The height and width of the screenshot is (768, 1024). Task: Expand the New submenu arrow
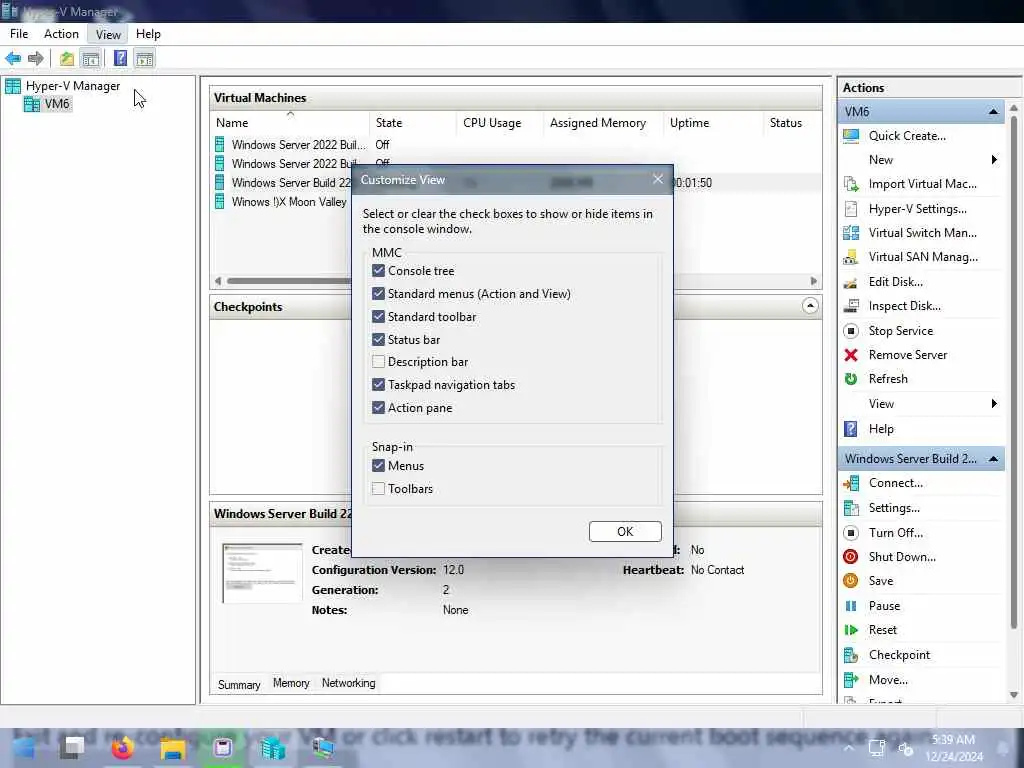point(994,160)
